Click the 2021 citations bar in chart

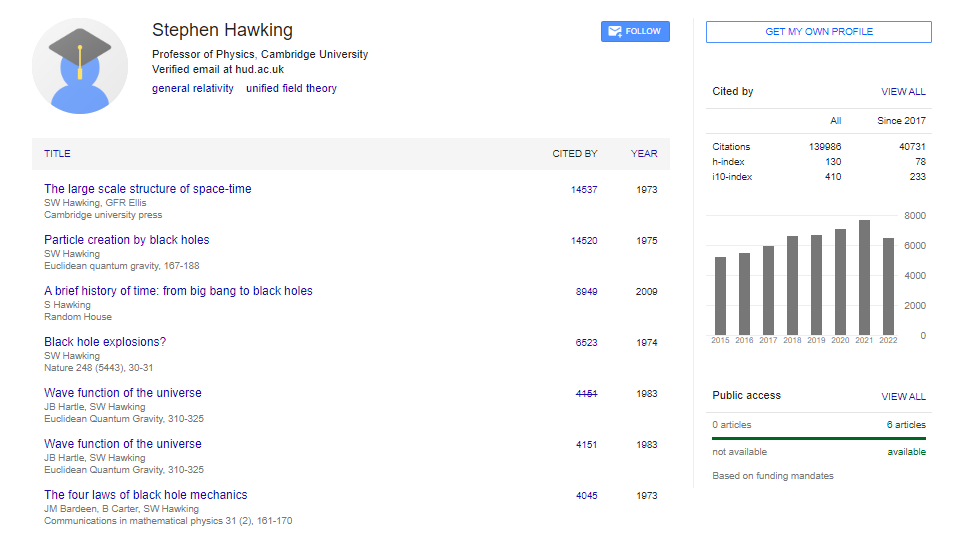coord(864,278)
